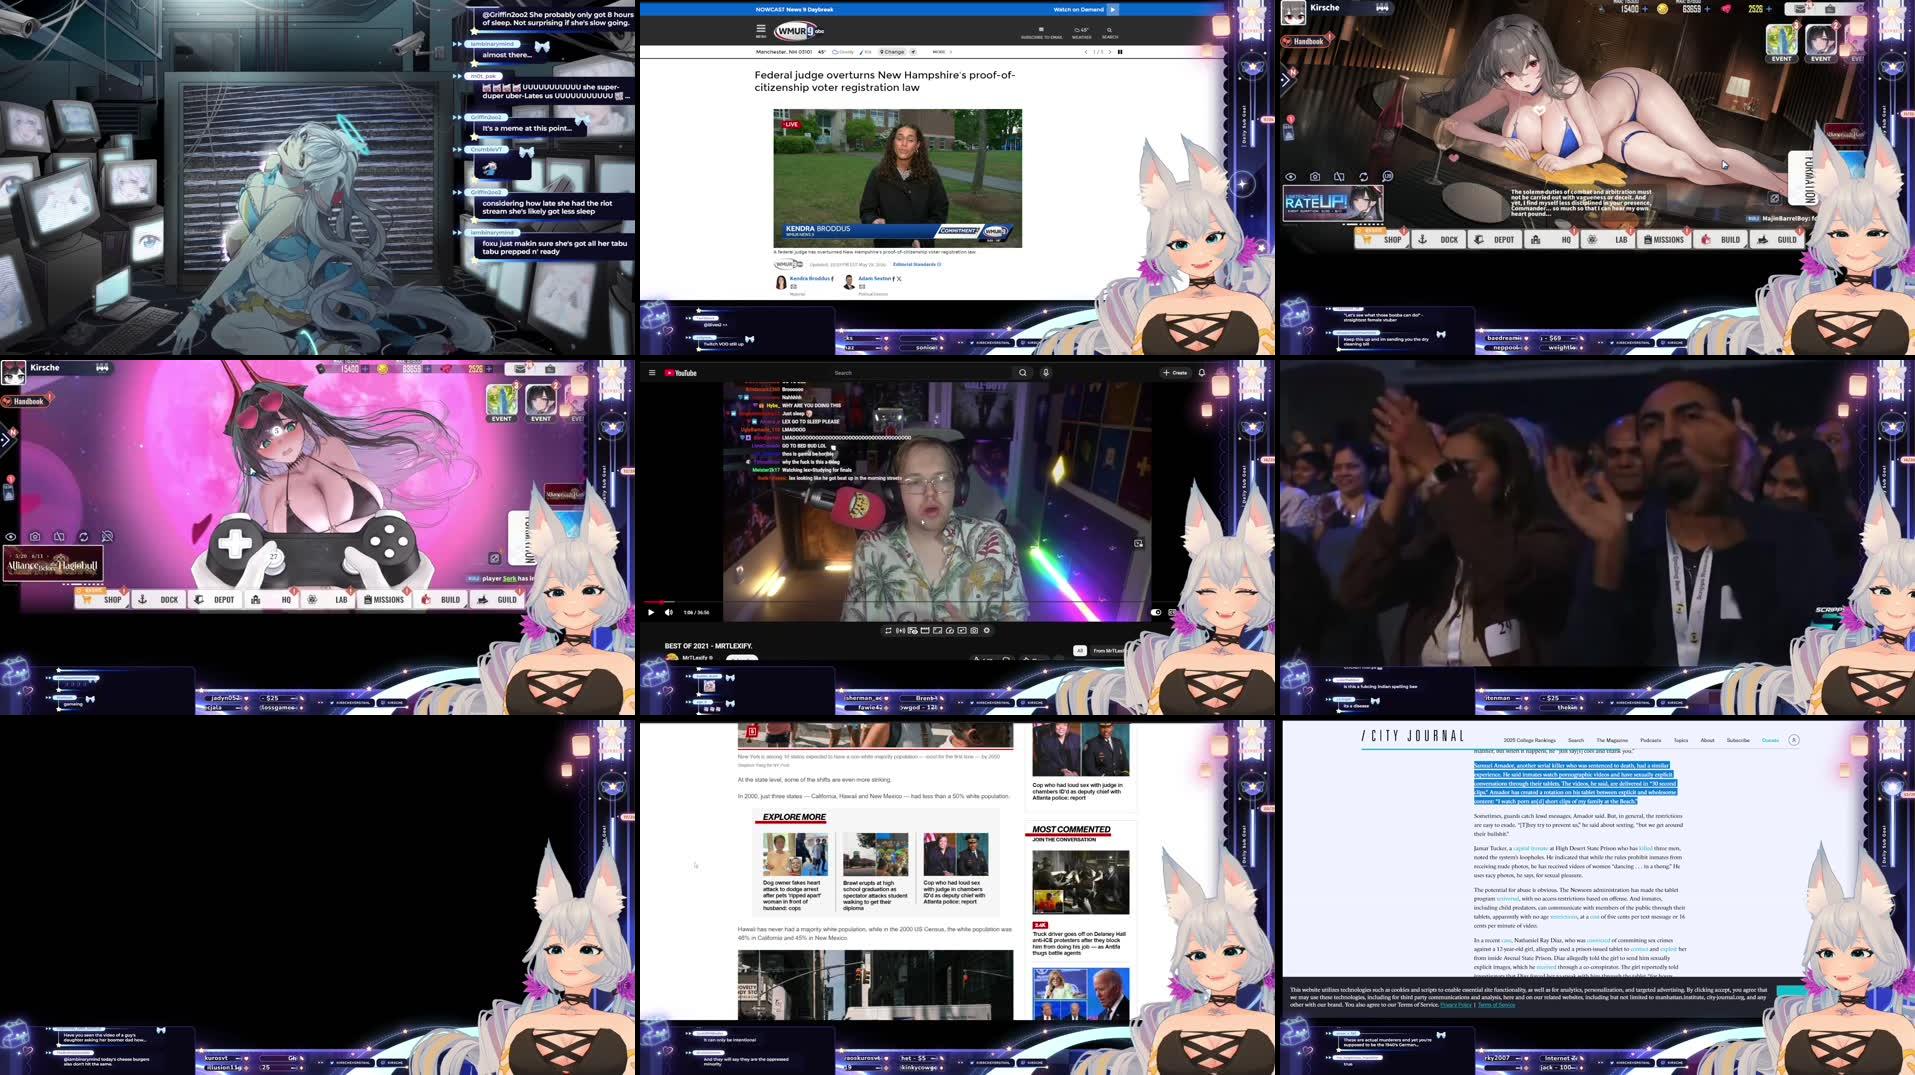Open DOCK in top-right game menu
Screen dimensions: 1915x1075
(x=1439, y=240)
